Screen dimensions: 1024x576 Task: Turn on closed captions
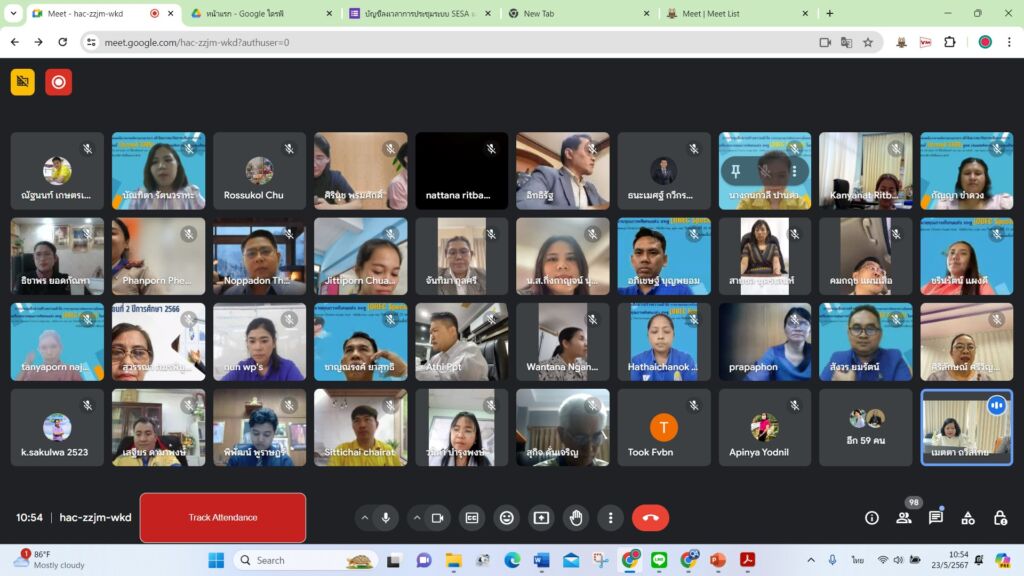(x=472, y=518)
